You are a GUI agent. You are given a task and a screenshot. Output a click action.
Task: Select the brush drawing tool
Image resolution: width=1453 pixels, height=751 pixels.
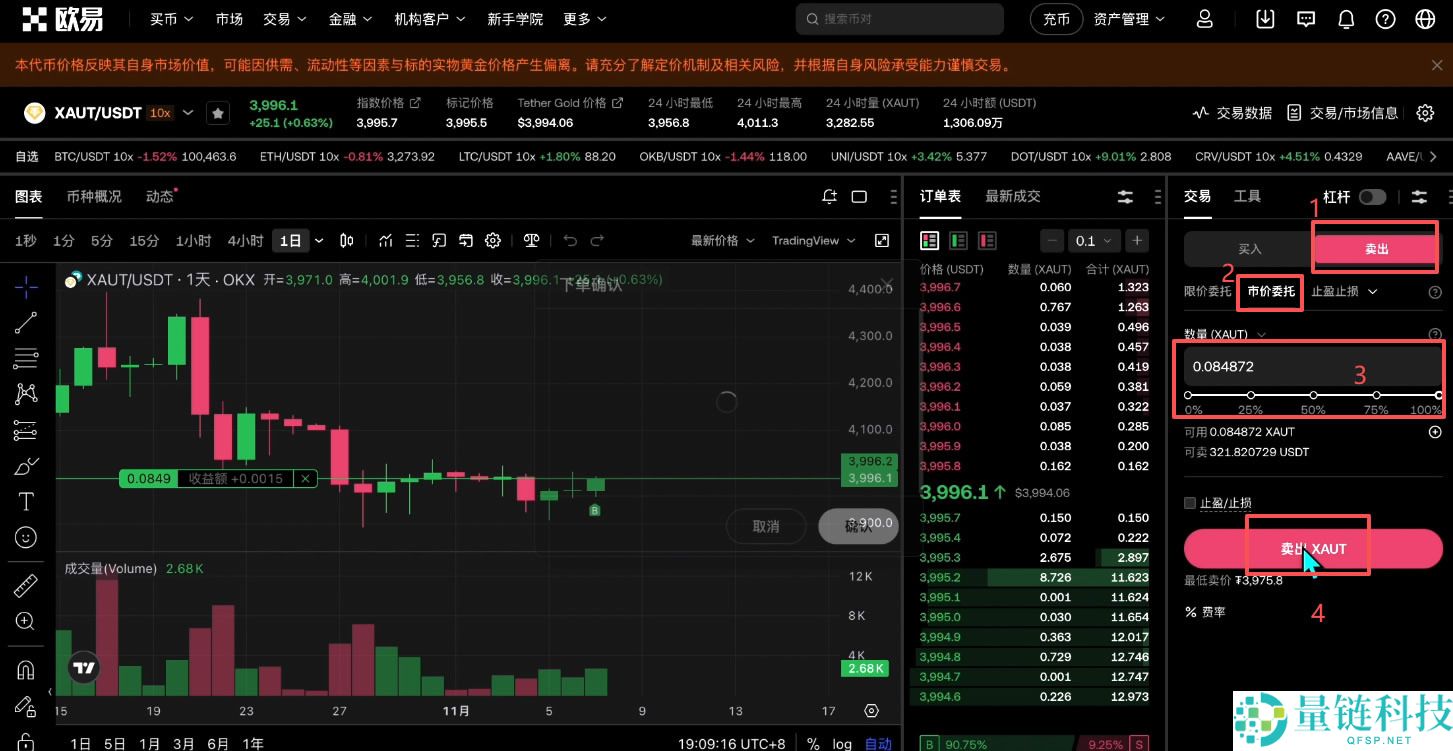(25, 465)
